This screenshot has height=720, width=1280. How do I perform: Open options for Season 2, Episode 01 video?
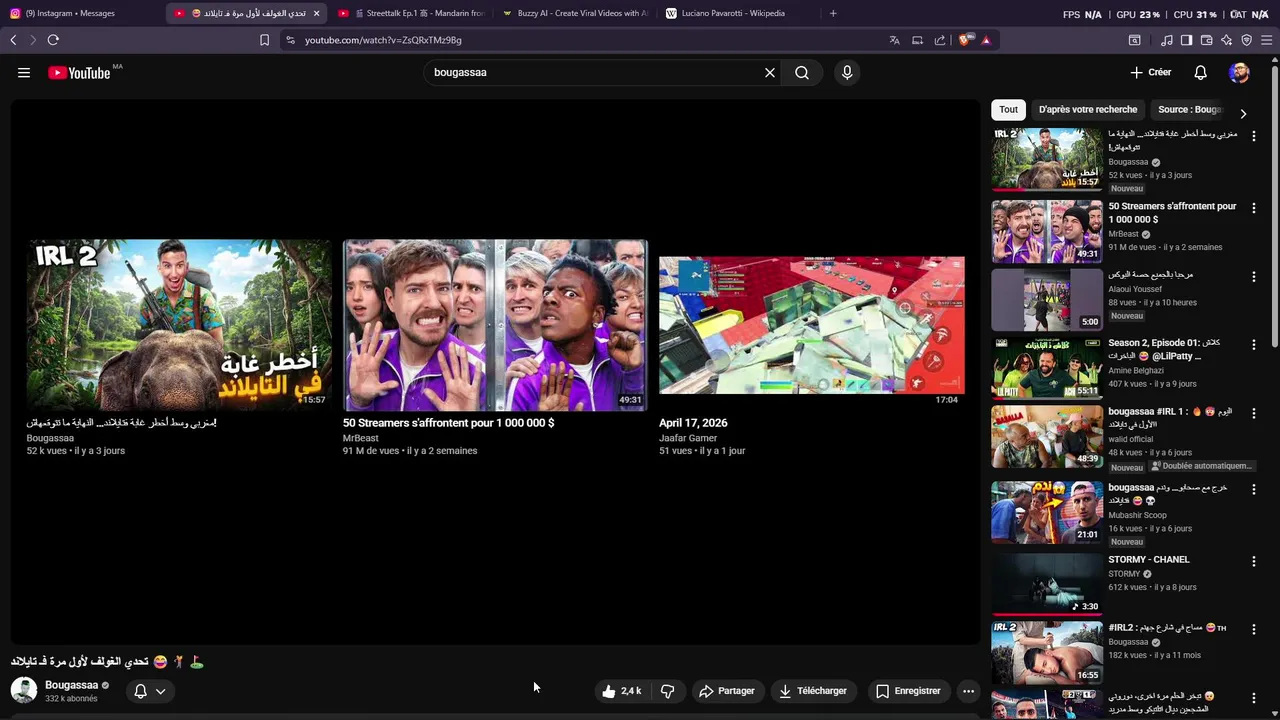point(1254,345)
